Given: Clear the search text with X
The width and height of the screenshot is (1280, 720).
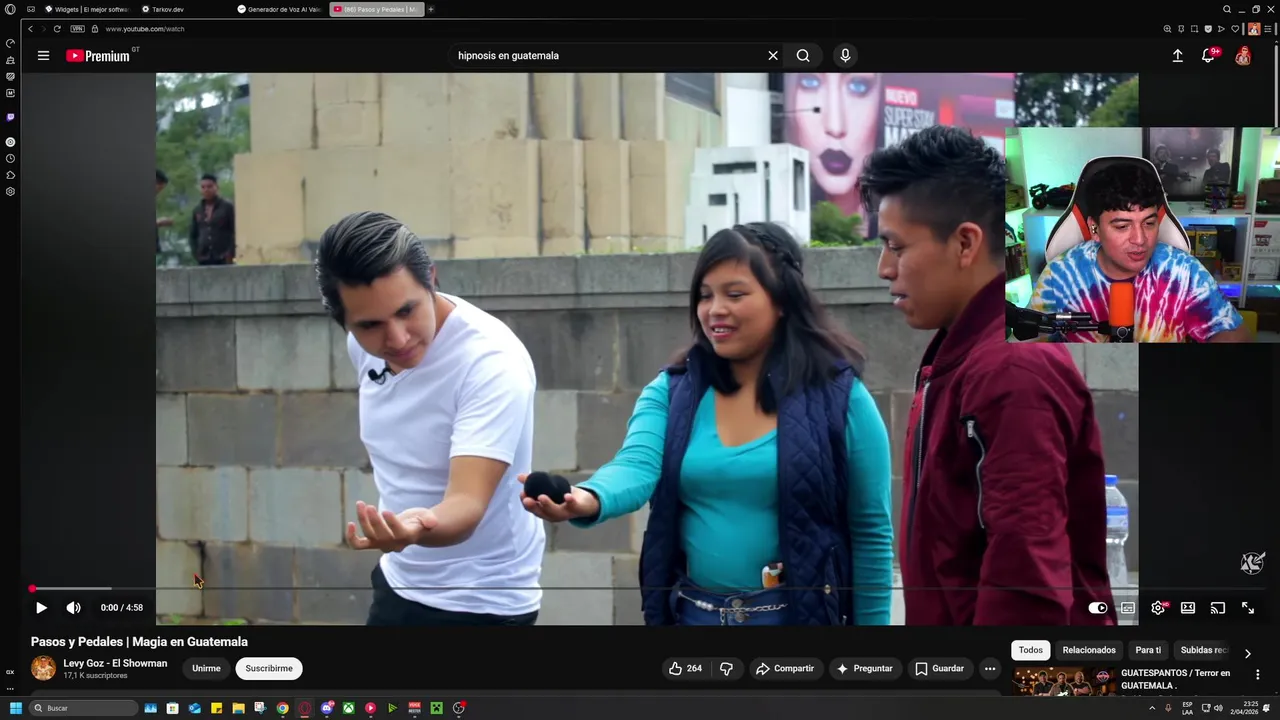Looking at the screenshot, I should click(773, 56).
